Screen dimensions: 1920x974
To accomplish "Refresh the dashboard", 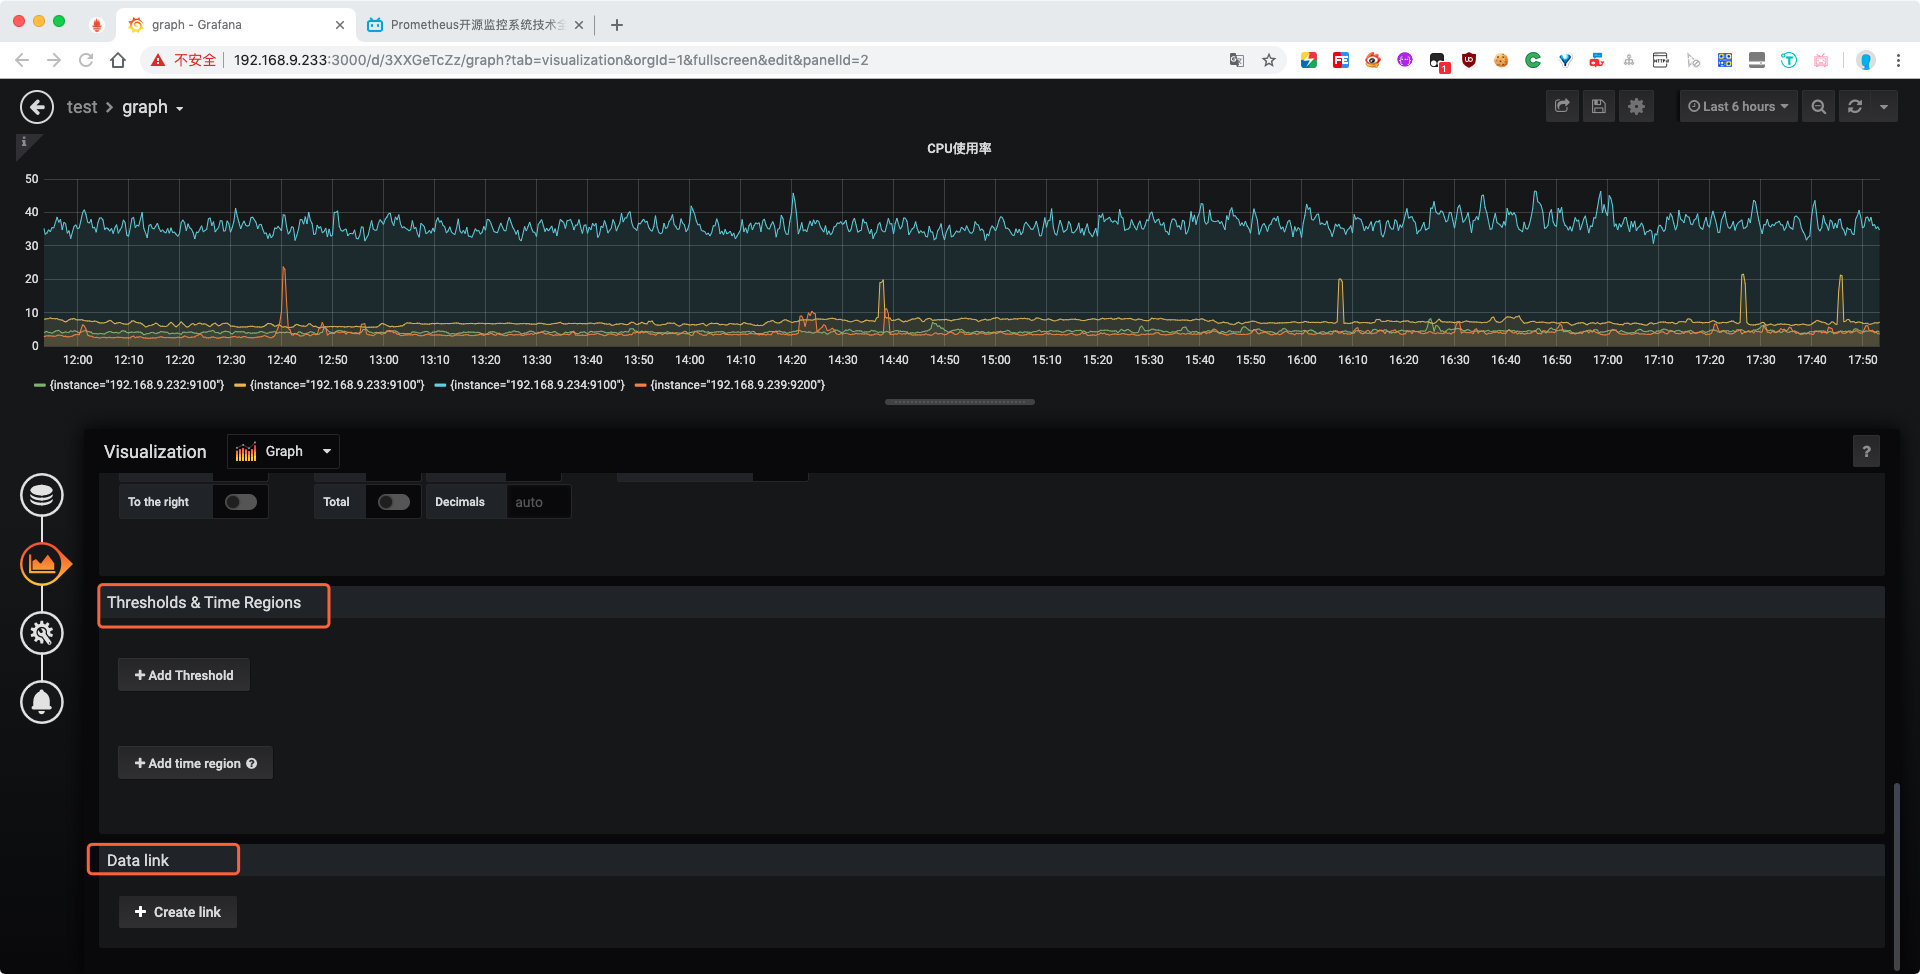I will click(1855, 106).
